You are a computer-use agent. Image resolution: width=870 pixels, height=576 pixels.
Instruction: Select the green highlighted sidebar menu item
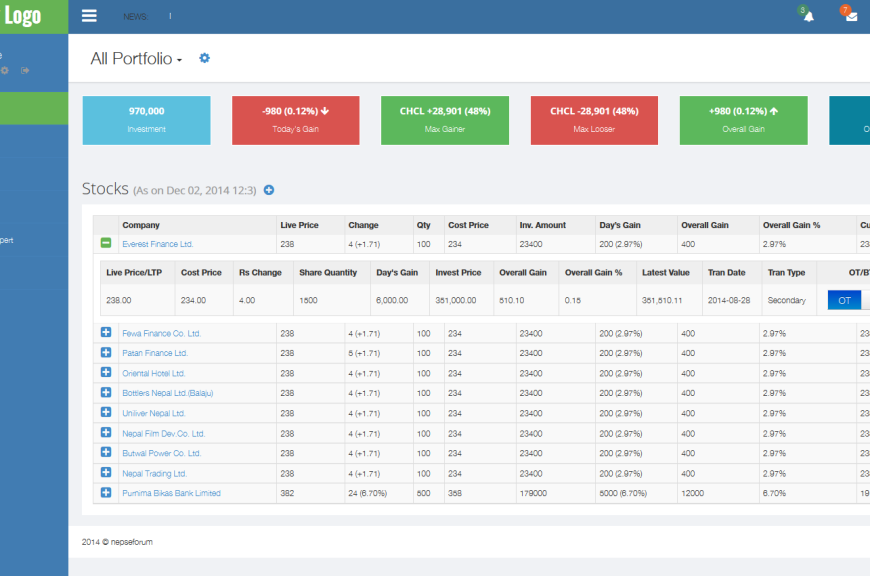[x=34, y=108]
